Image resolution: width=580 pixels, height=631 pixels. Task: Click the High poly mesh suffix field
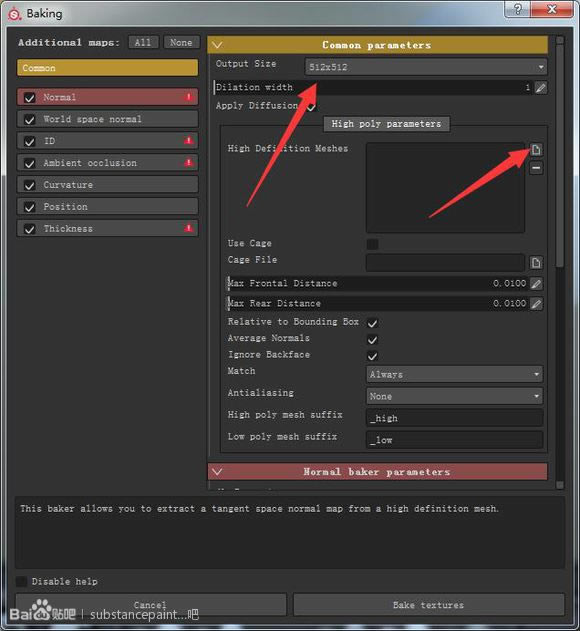tap(454, 418)
